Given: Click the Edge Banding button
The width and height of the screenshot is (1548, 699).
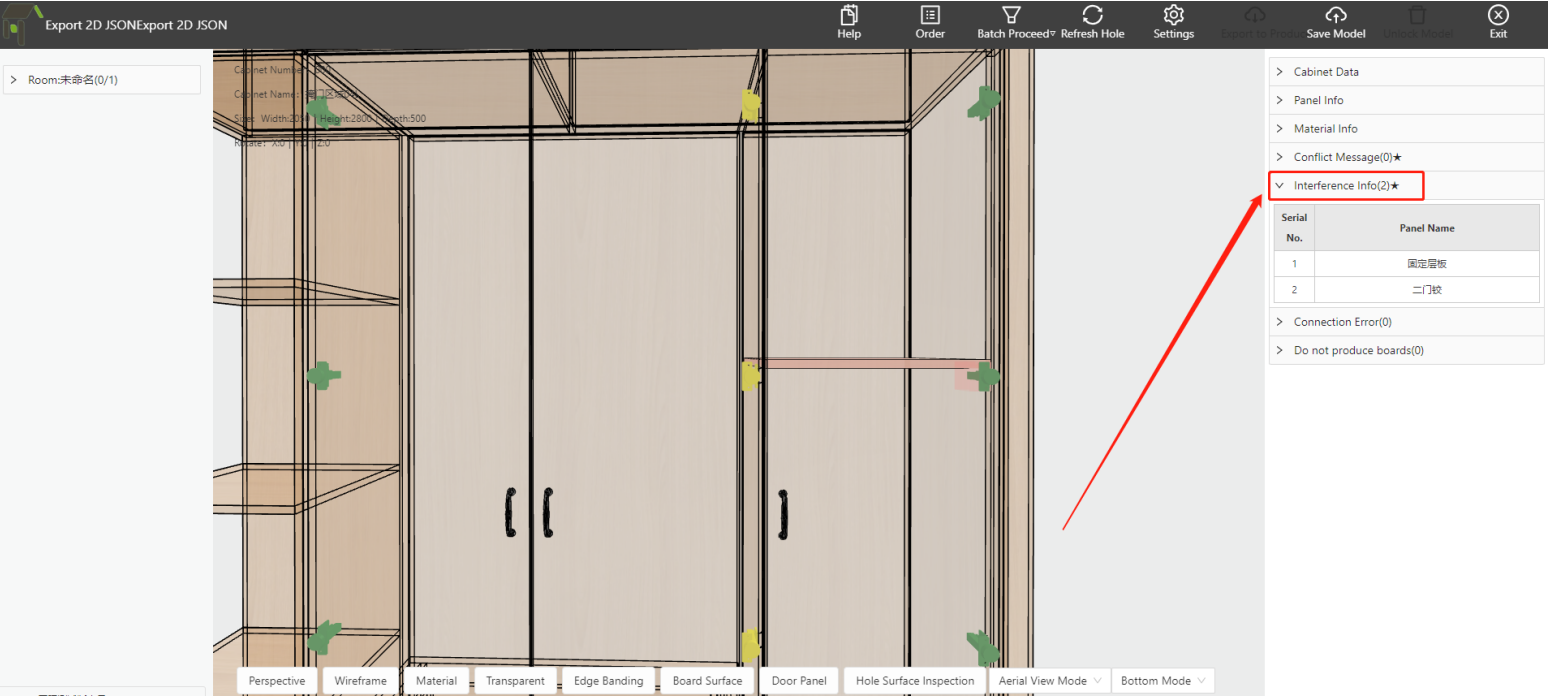Looking at the screenshot, I should click(608, 681).
